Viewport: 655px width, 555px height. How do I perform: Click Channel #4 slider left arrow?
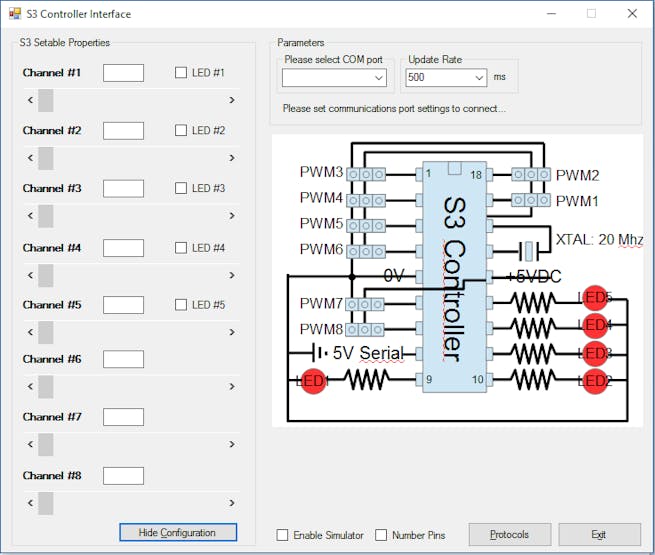point(30,275)
